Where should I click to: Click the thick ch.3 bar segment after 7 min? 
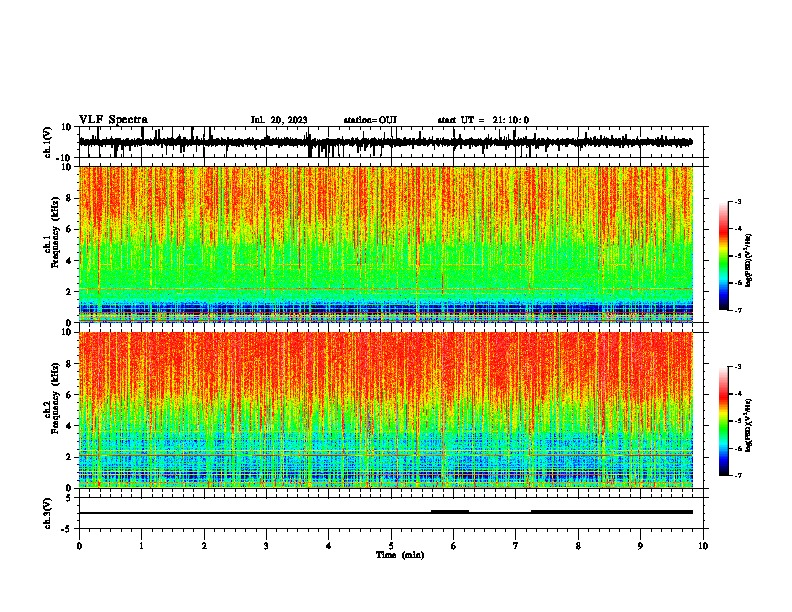click(x=612, y=512)
